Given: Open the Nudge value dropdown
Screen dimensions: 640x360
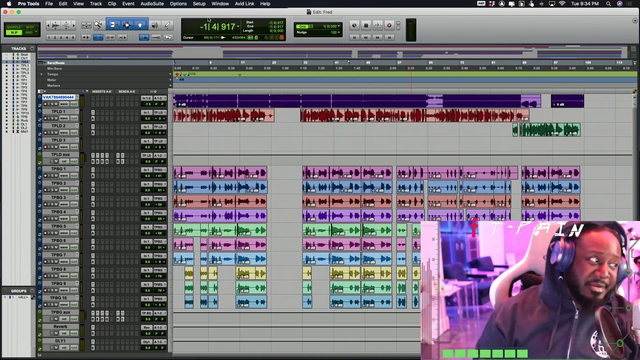Looking at the screenshot, I should pyautogui.click(x=339, y=32).
